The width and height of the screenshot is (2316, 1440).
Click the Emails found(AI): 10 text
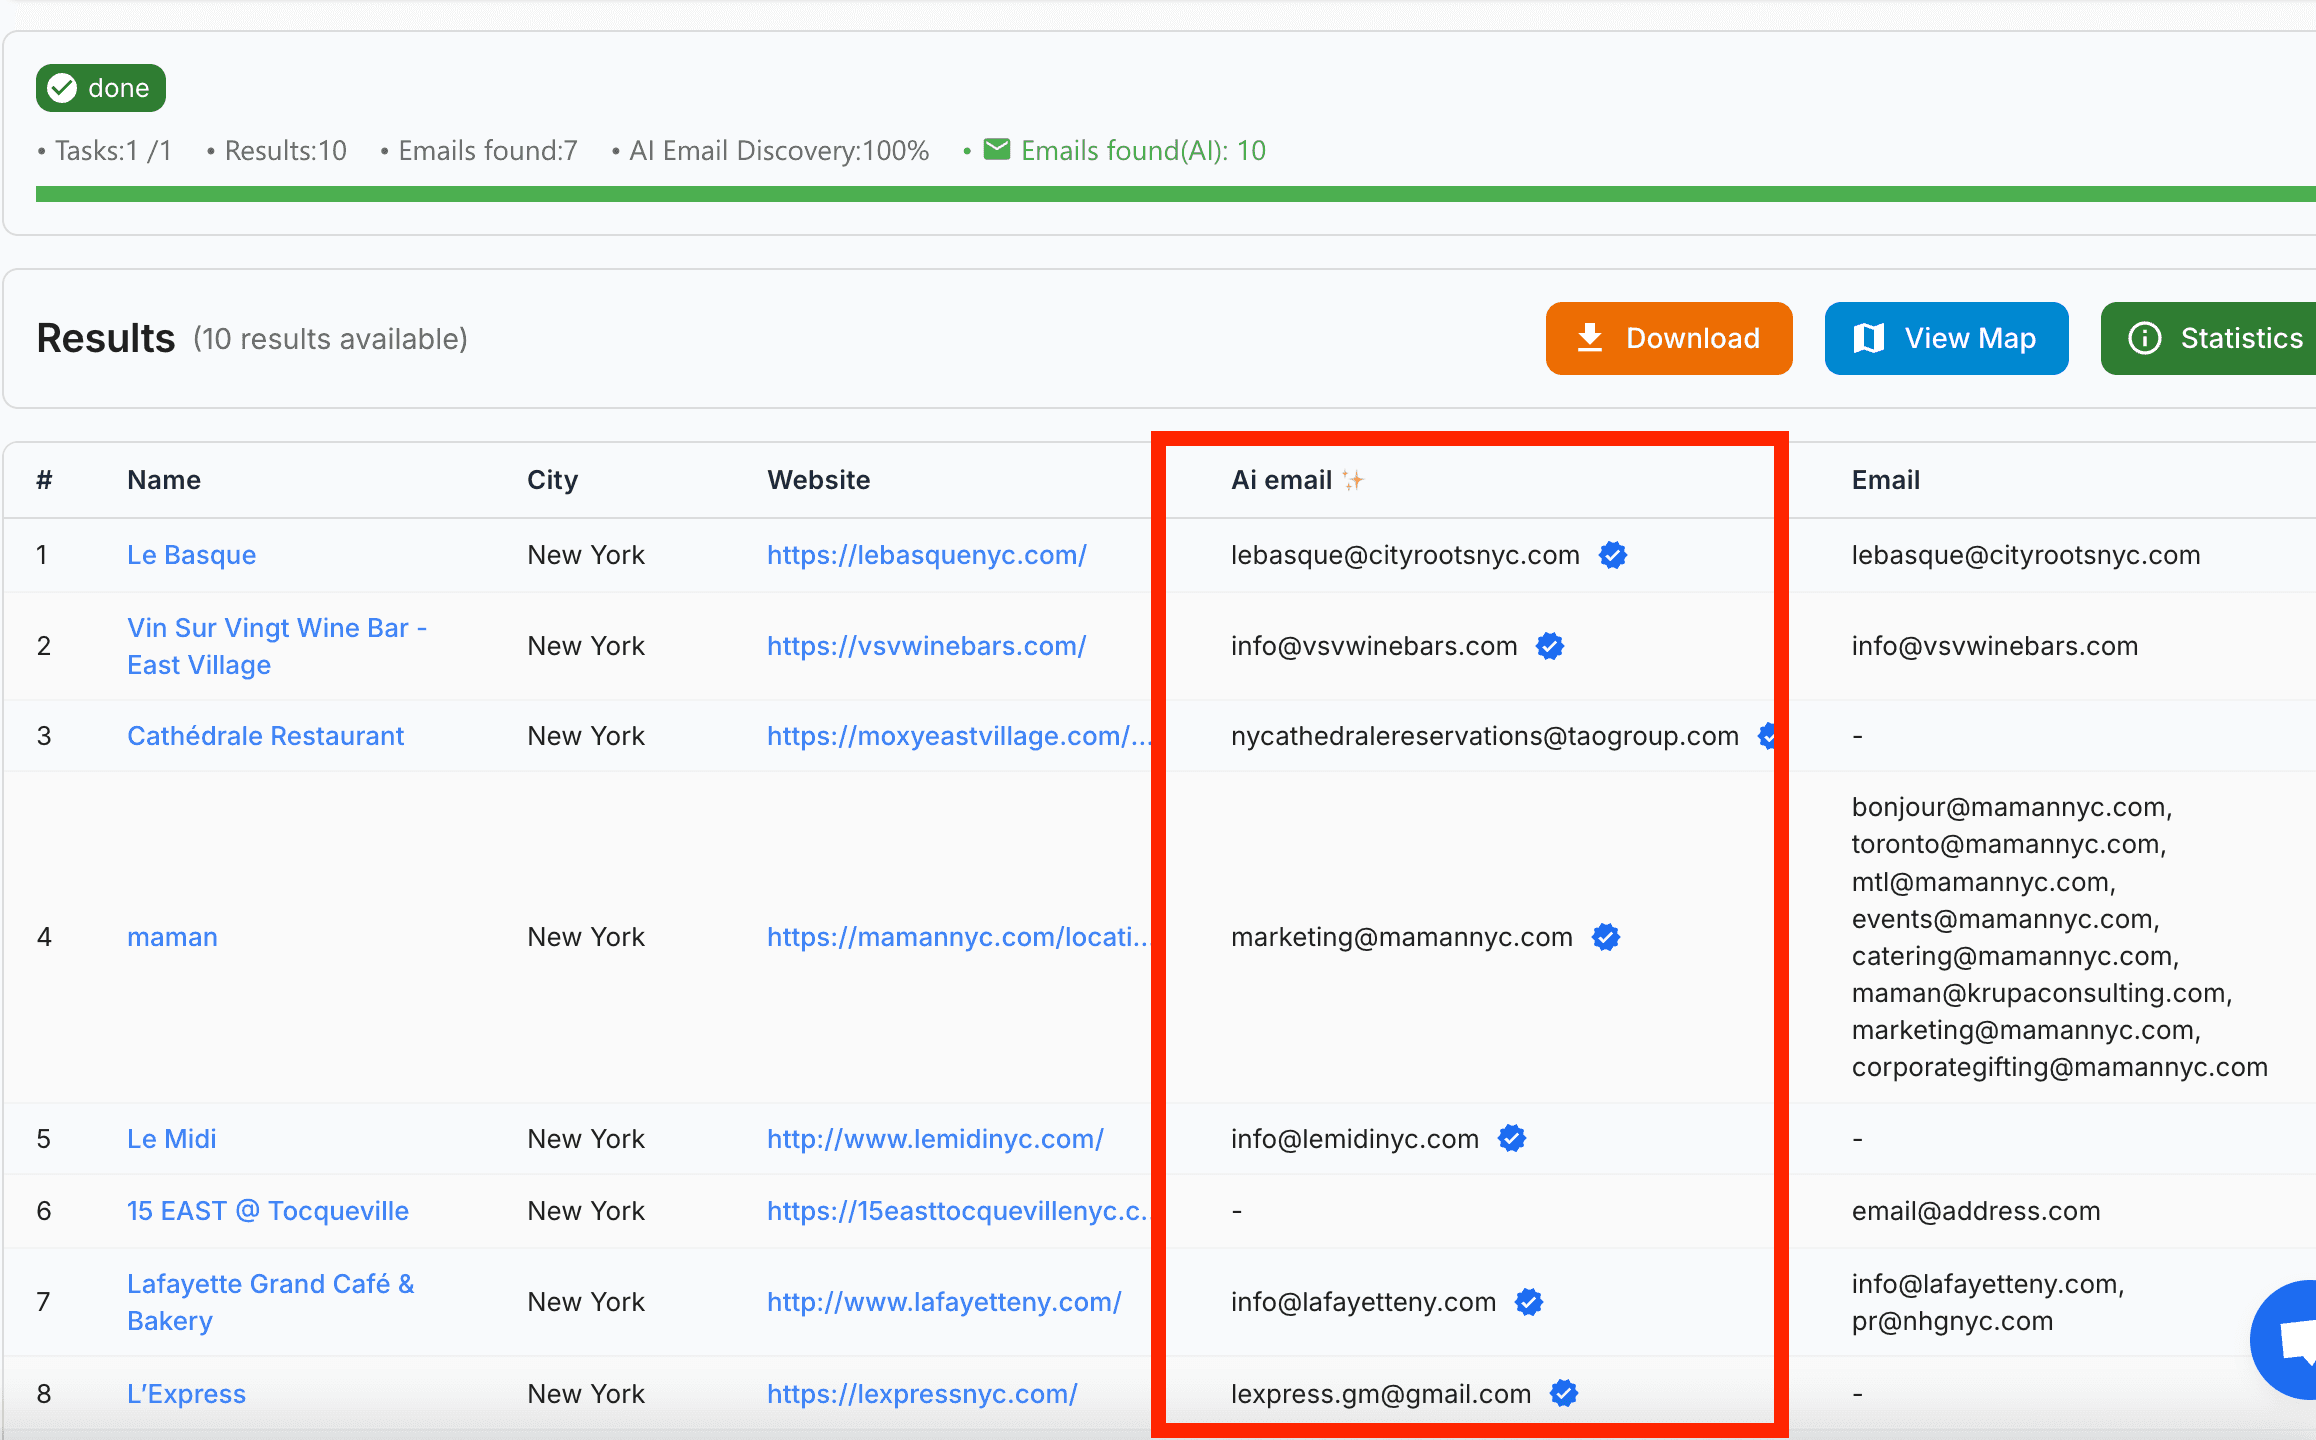(x=1143, y=150)
